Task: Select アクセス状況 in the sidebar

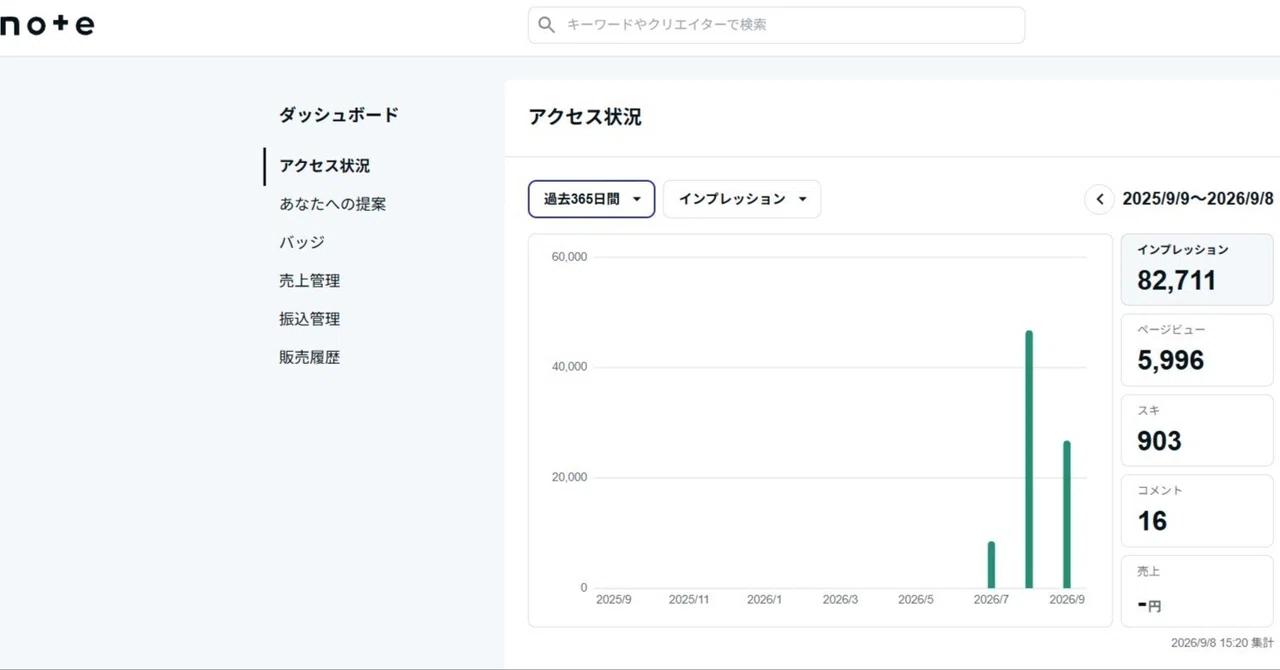Action: point(325,166)
